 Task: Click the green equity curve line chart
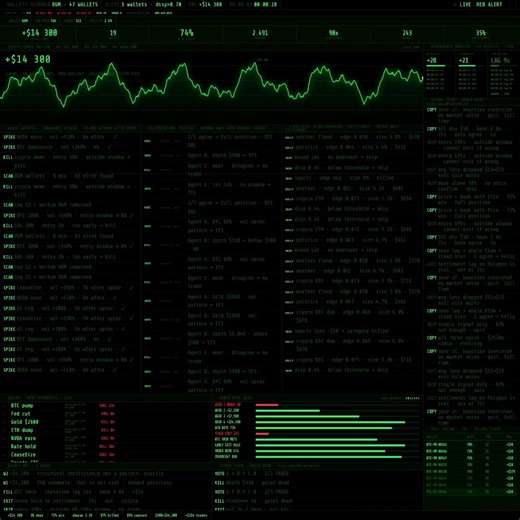(x=212, y=85)
